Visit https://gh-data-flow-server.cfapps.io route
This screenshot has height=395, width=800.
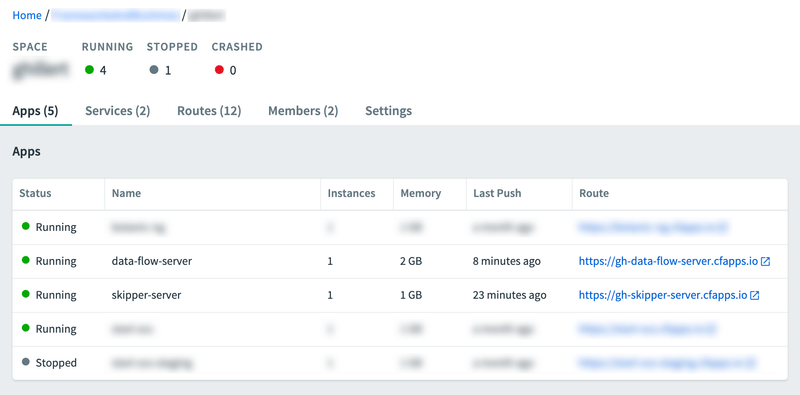(668, 261)
